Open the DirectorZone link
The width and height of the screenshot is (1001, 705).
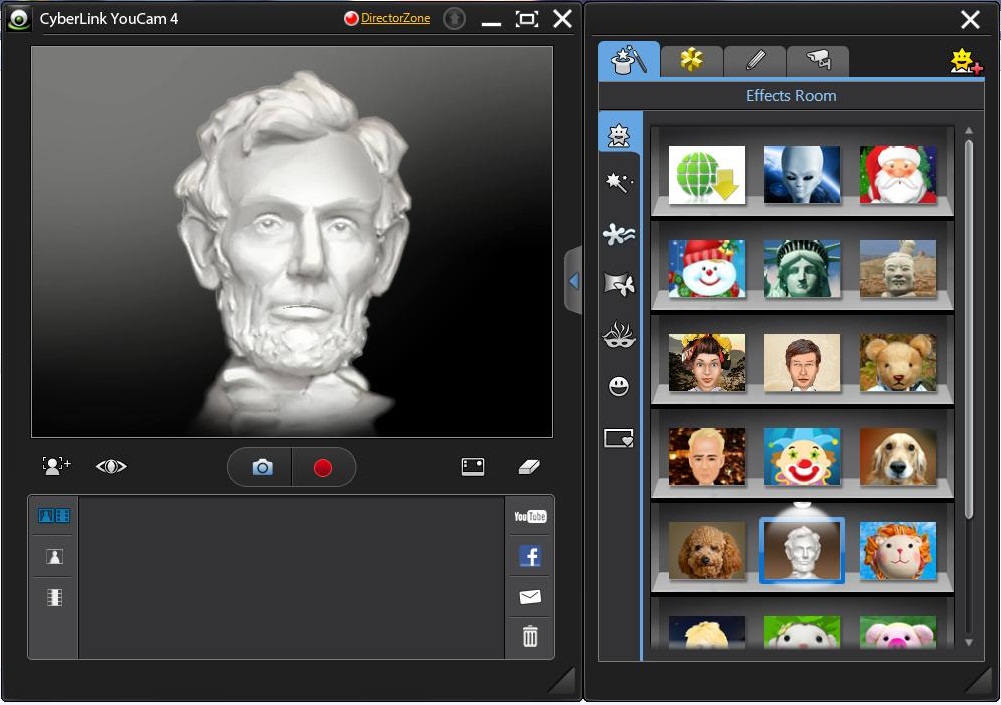point(395,18)
